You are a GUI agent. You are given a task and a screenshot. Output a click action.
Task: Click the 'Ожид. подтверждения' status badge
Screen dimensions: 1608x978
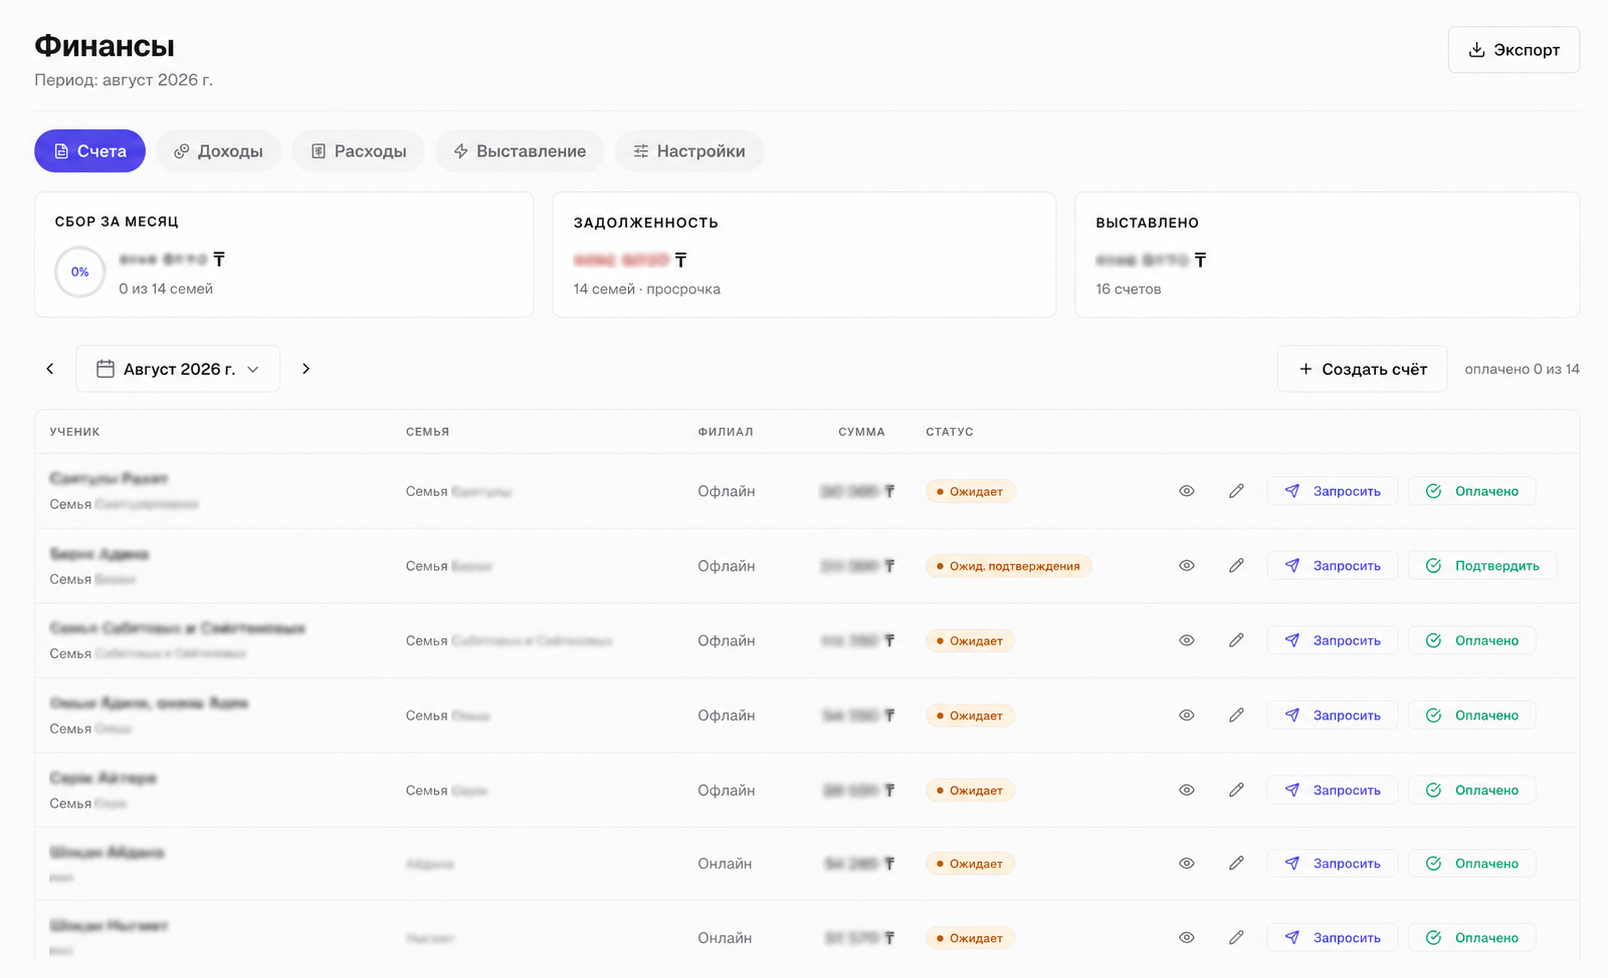(x=1009, y=566)
